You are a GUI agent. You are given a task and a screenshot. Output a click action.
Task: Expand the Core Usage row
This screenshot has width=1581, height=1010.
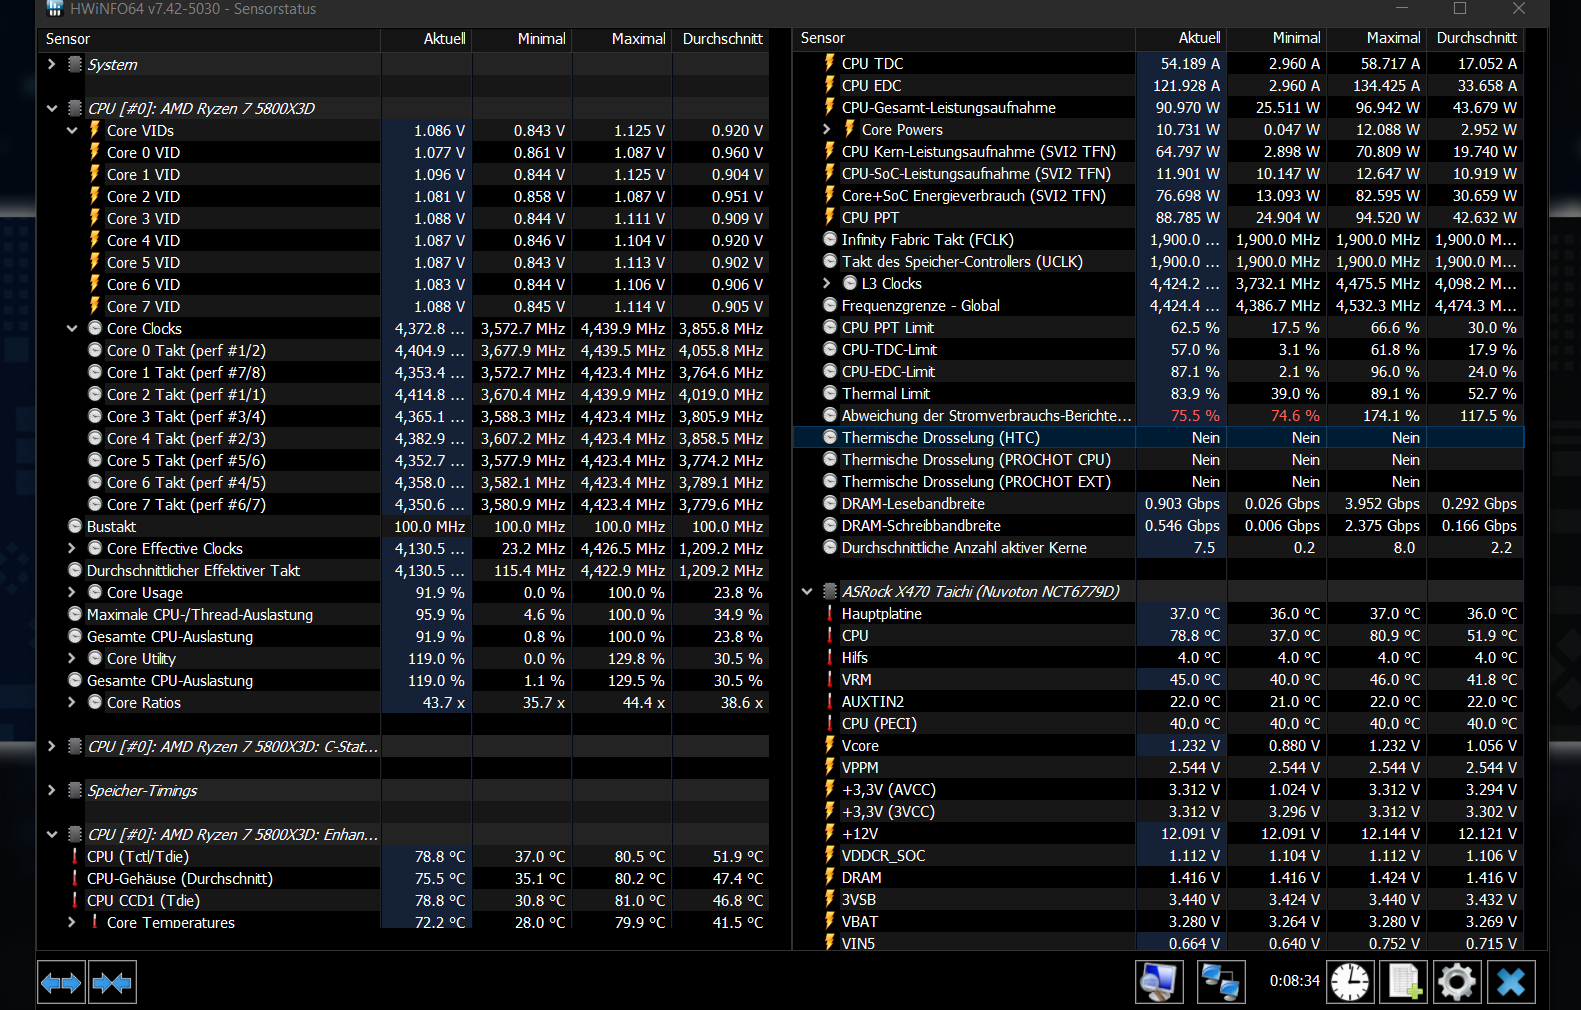[72, 592]
